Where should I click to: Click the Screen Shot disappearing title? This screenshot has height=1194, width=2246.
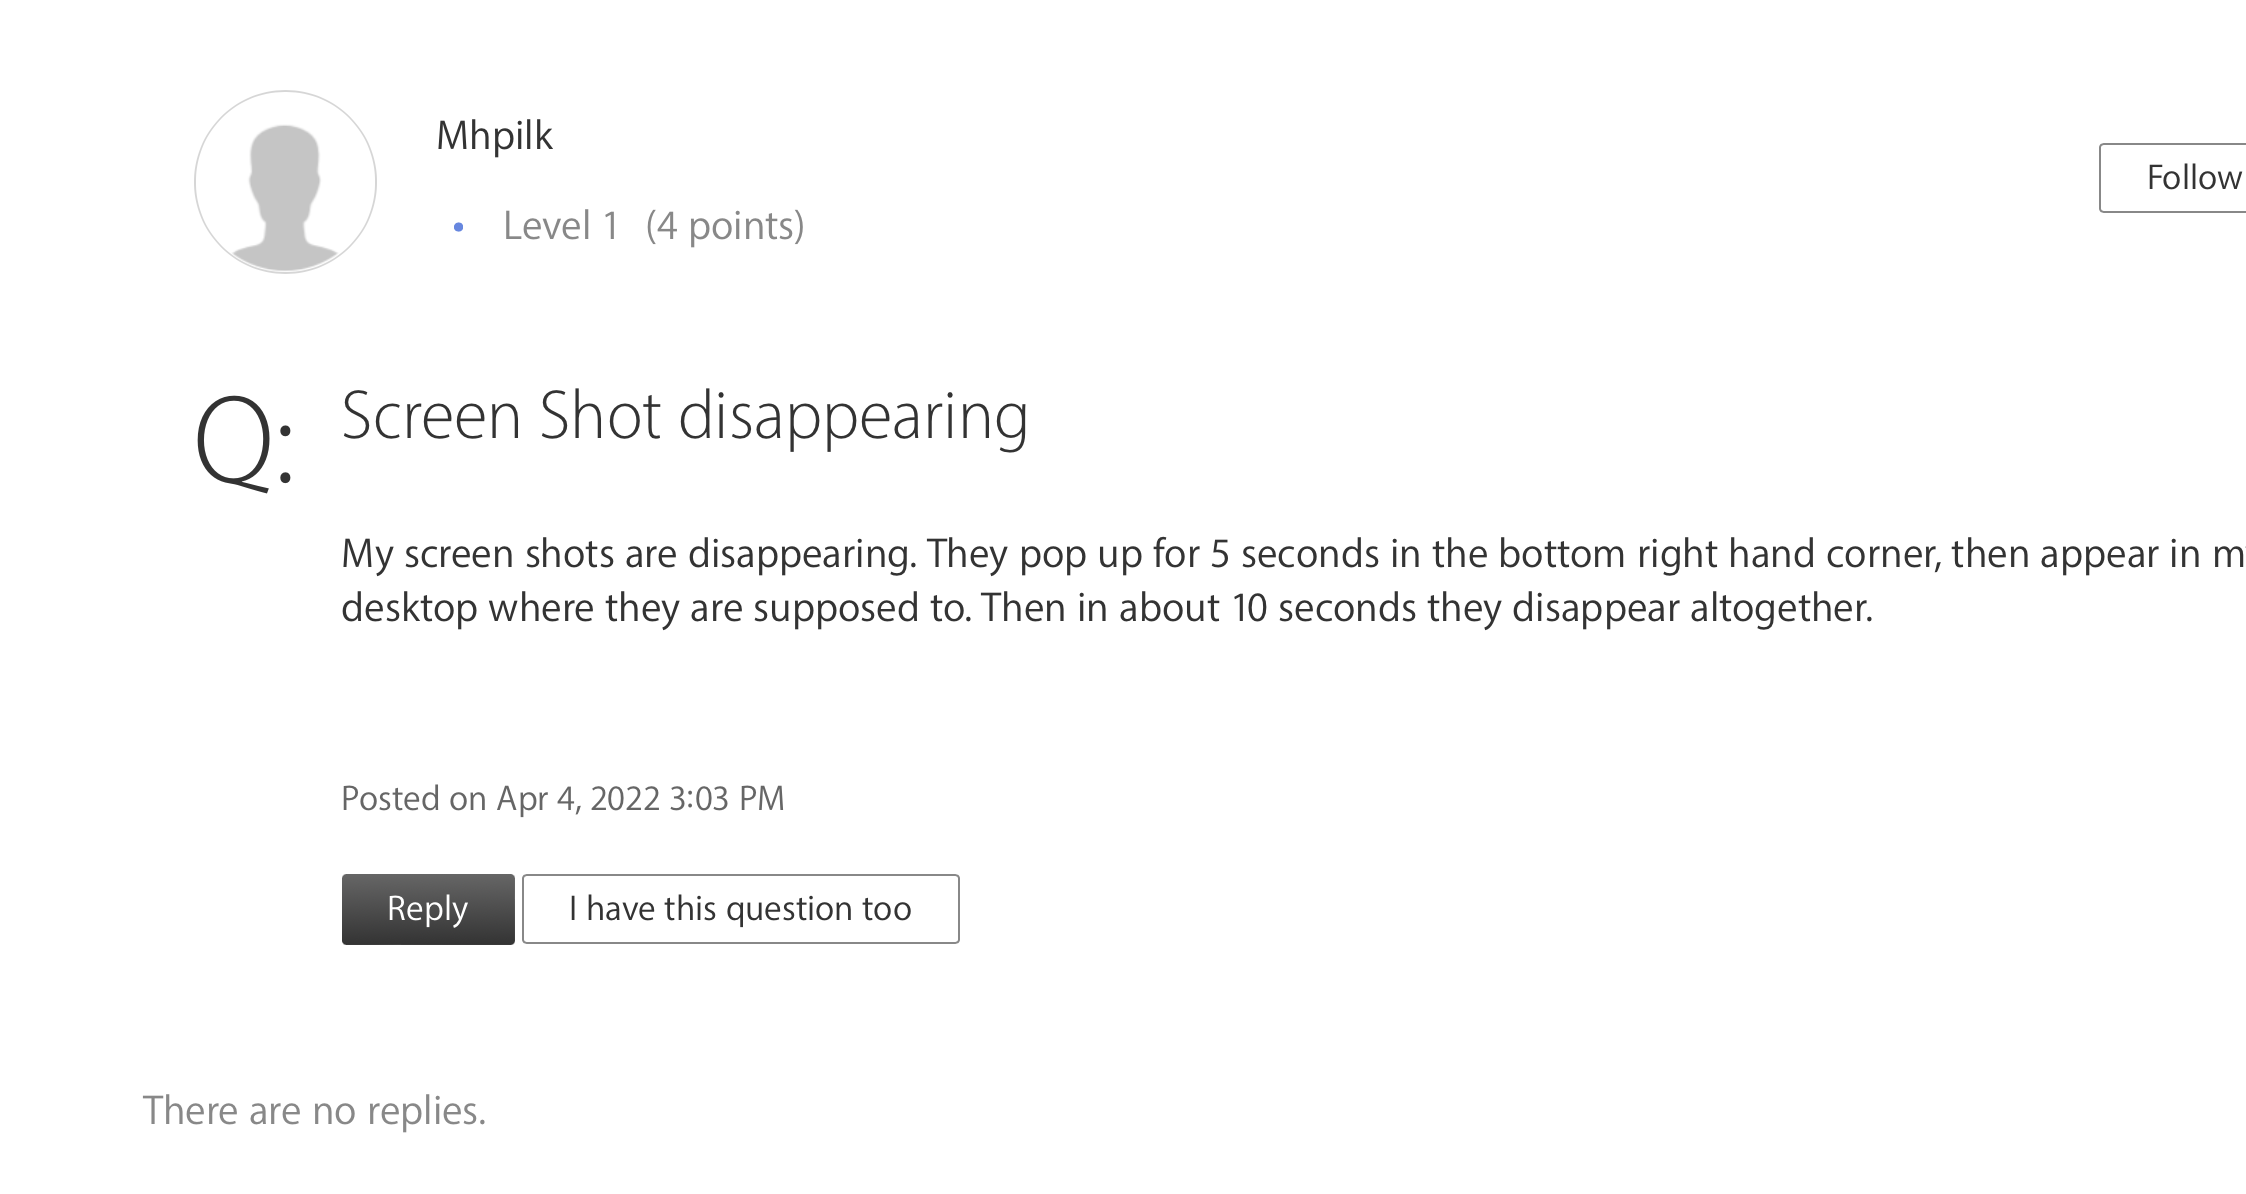click(685, 417)
